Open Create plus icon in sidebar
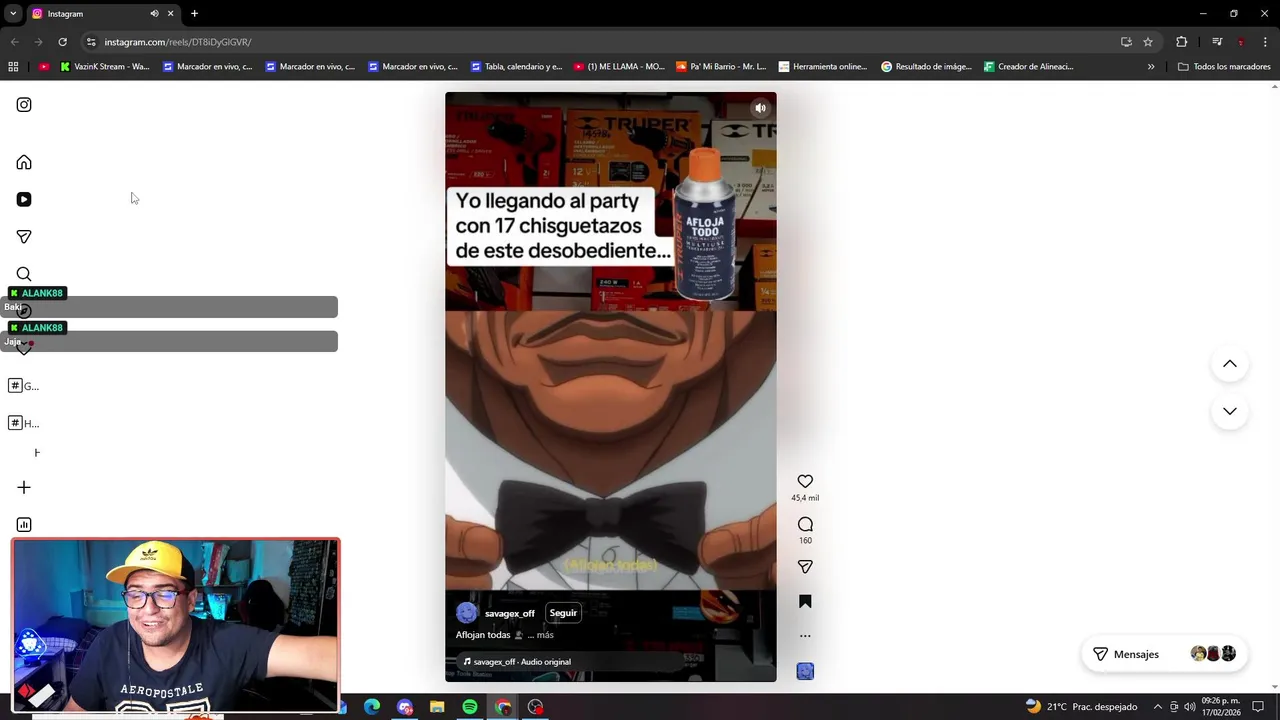The width and height of the screenshot is (1280, 720). (x=24, y=487)
